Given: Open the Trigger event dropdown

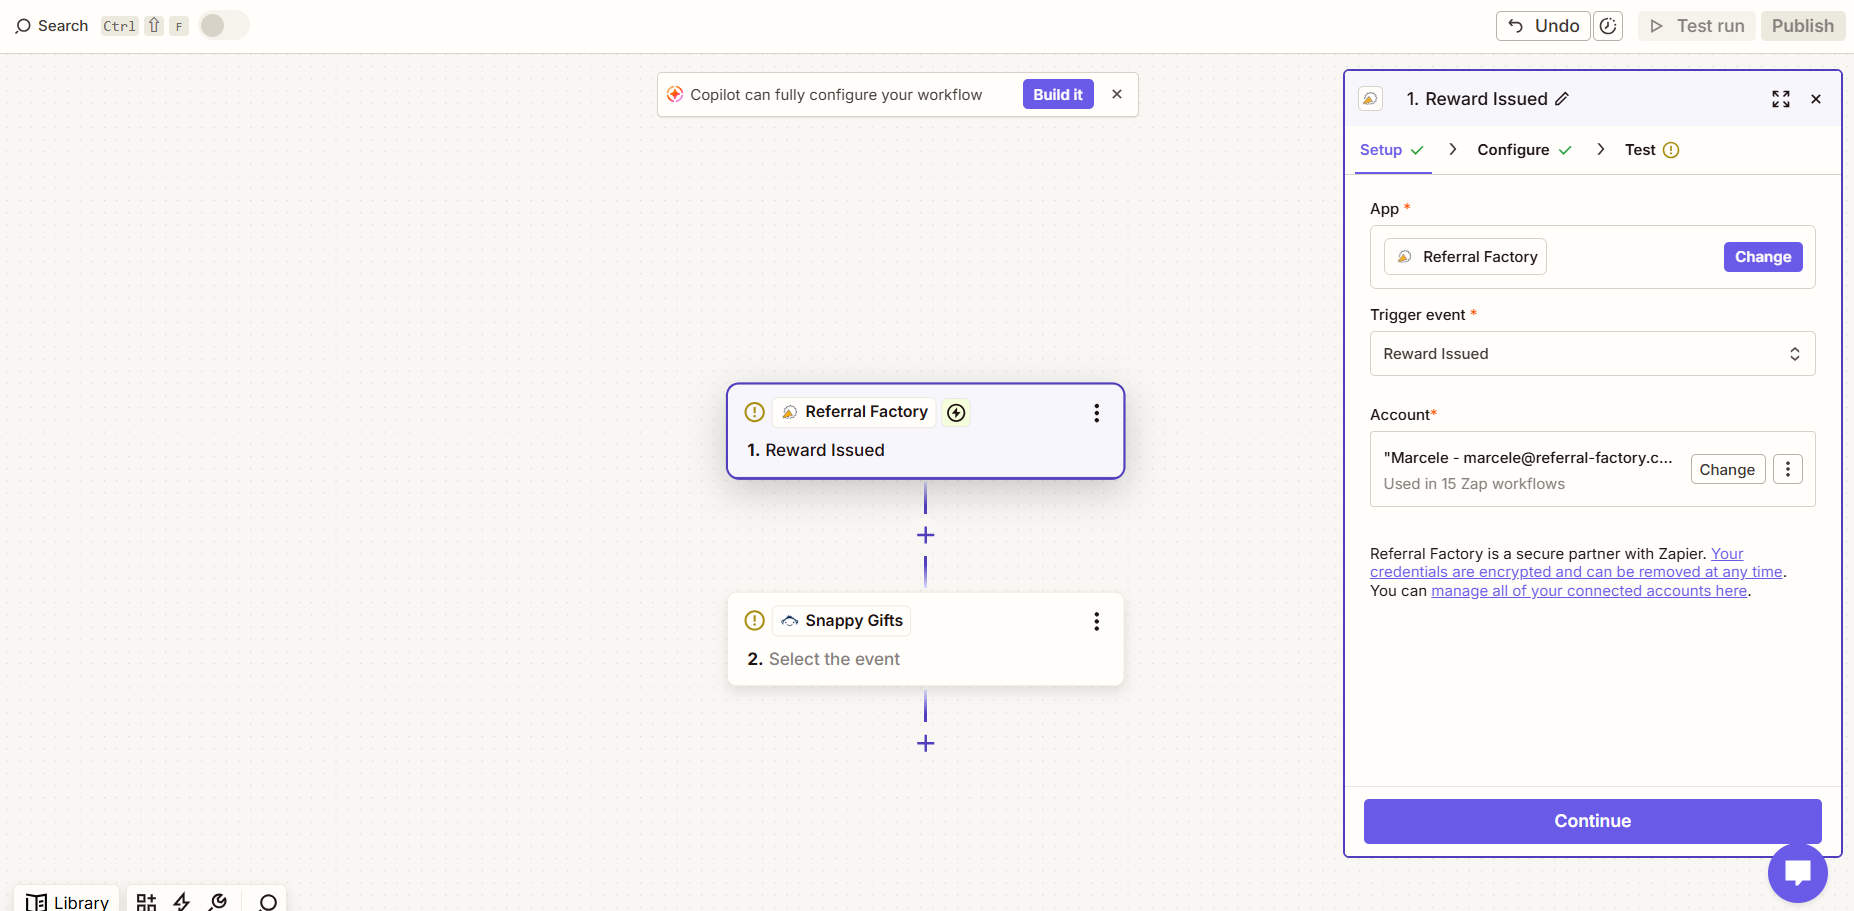Looking at the screenshot, I should pos(1592,354).
